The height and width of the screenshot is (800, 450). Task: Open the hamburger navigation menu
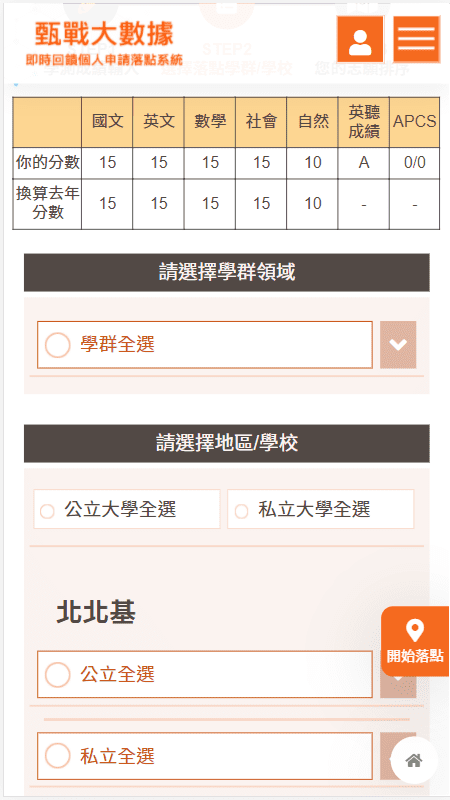416,39
